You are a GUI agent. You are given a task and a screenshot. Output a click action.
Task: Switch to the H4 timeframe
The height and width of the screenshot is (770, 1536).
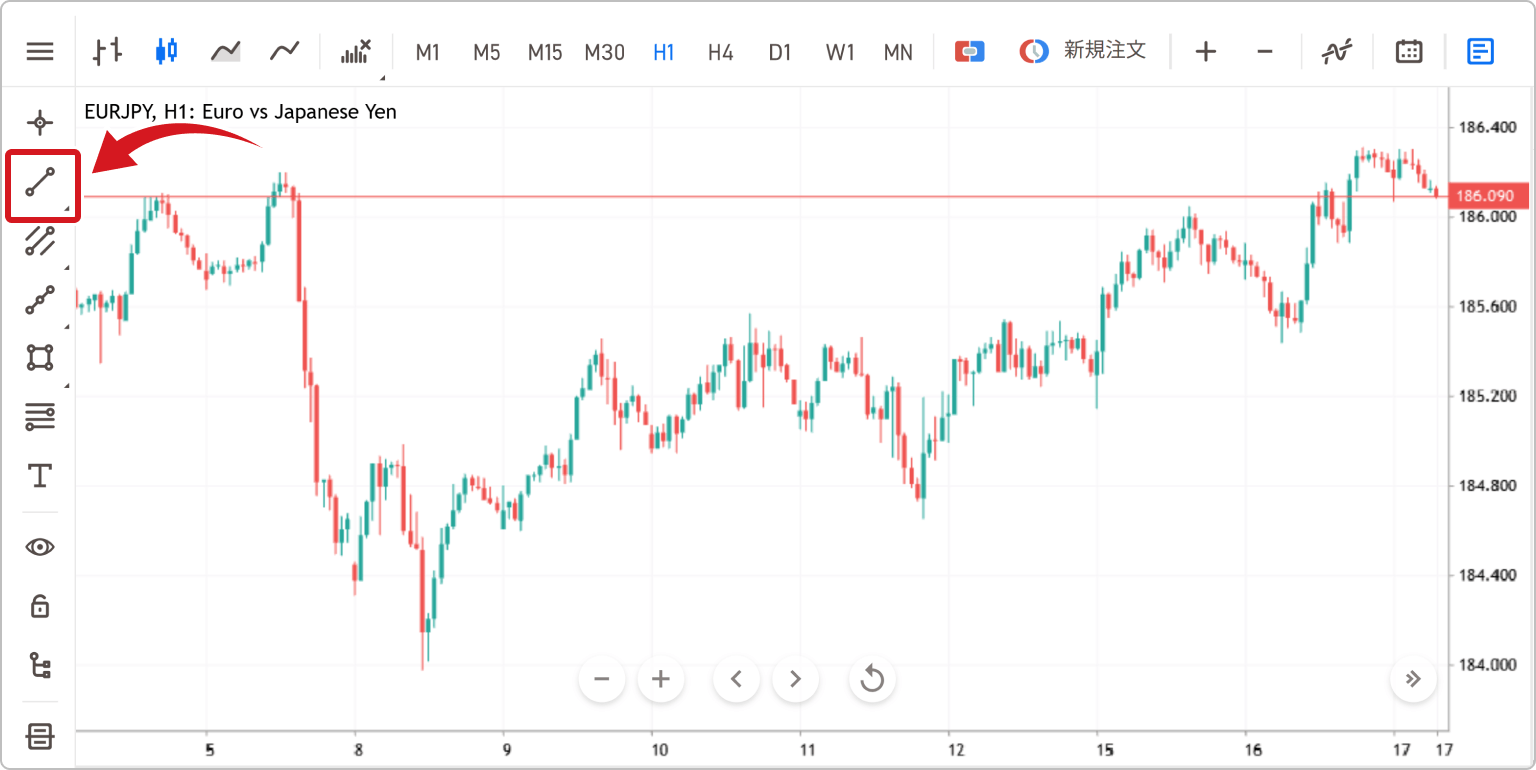pyautogui.click(x=721, y=52)
